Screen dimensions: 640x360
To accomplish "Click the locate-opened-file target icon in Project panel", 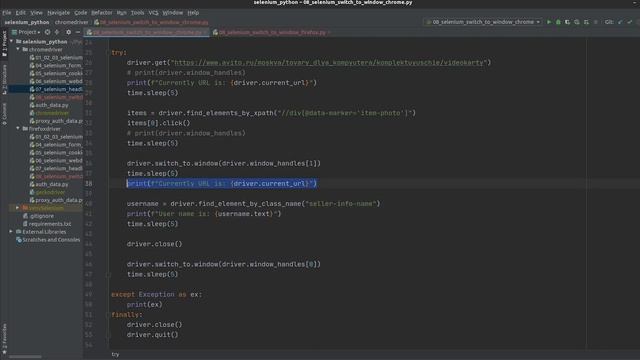I will (x=47, y=32).
